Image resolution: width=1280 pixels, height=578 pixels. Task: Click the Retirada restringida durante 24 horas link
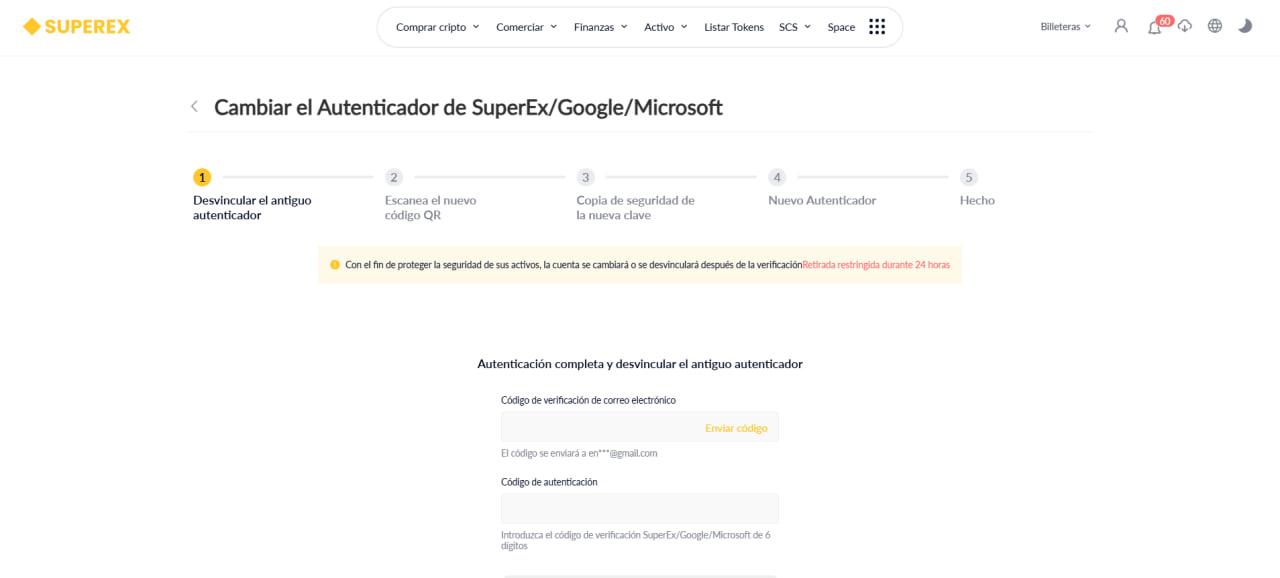[876, 264]
